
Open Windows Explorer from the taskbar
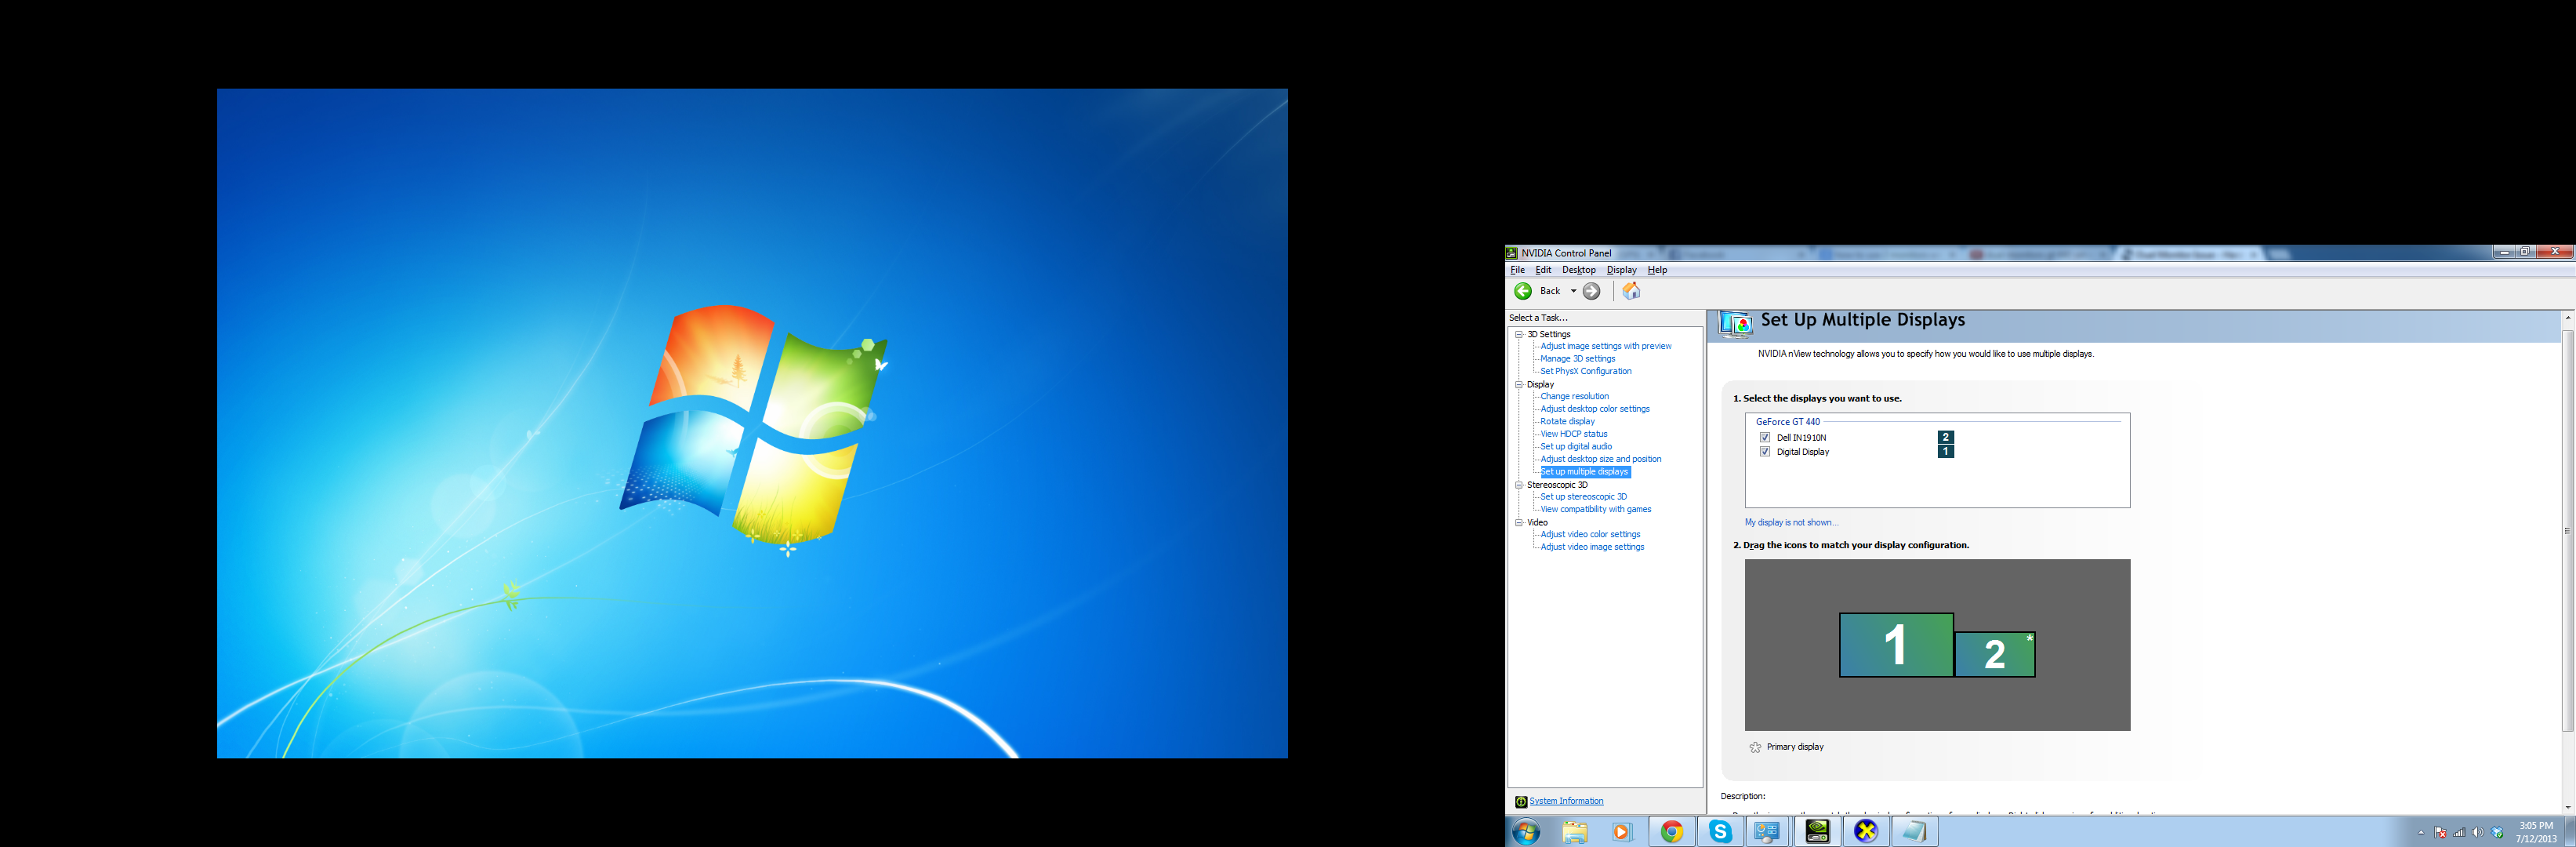[1575, 832]
